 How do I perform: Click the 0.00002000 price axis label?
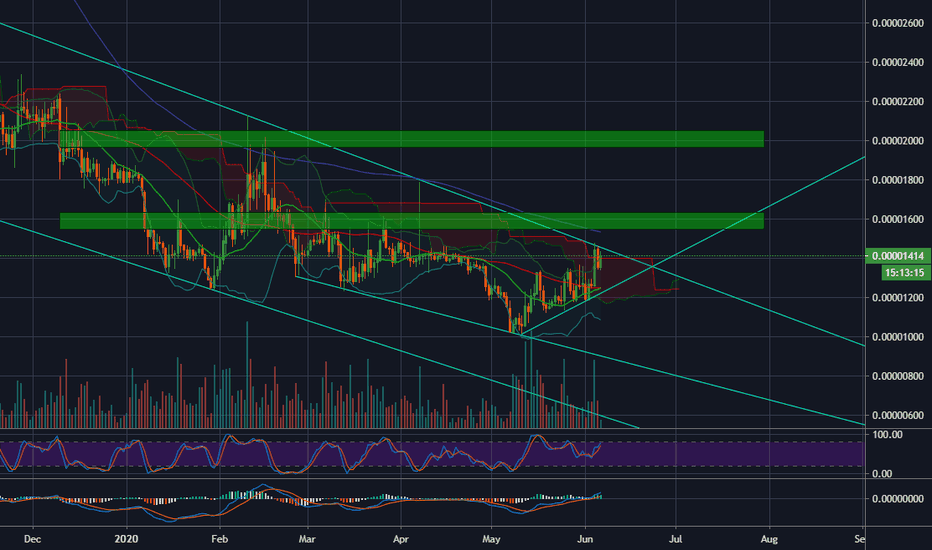pos(898,141)
